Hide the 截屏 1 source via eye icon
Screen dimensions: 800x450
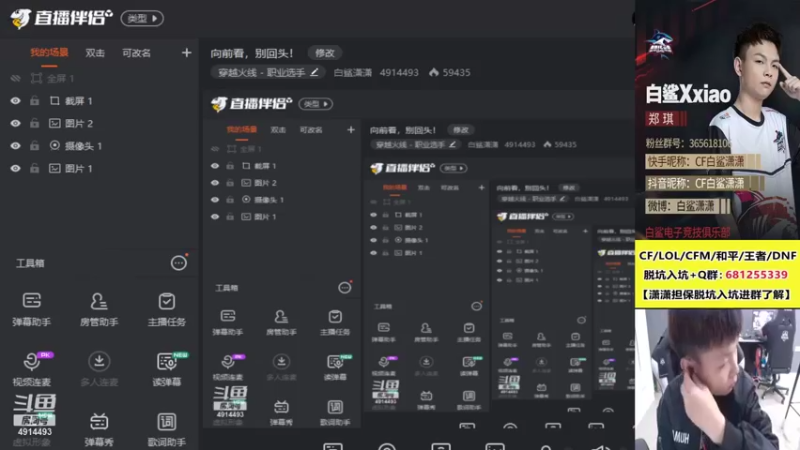tap(15, 101)
